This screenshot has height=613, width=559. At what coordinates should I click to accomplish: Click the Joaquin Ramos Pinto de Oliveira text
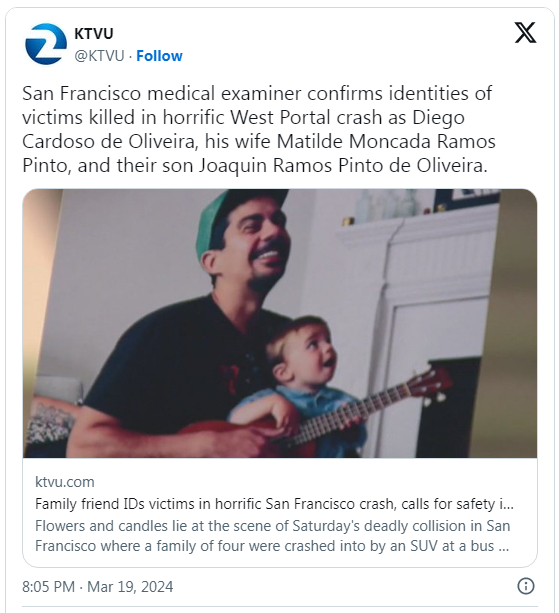pos(342,165)
